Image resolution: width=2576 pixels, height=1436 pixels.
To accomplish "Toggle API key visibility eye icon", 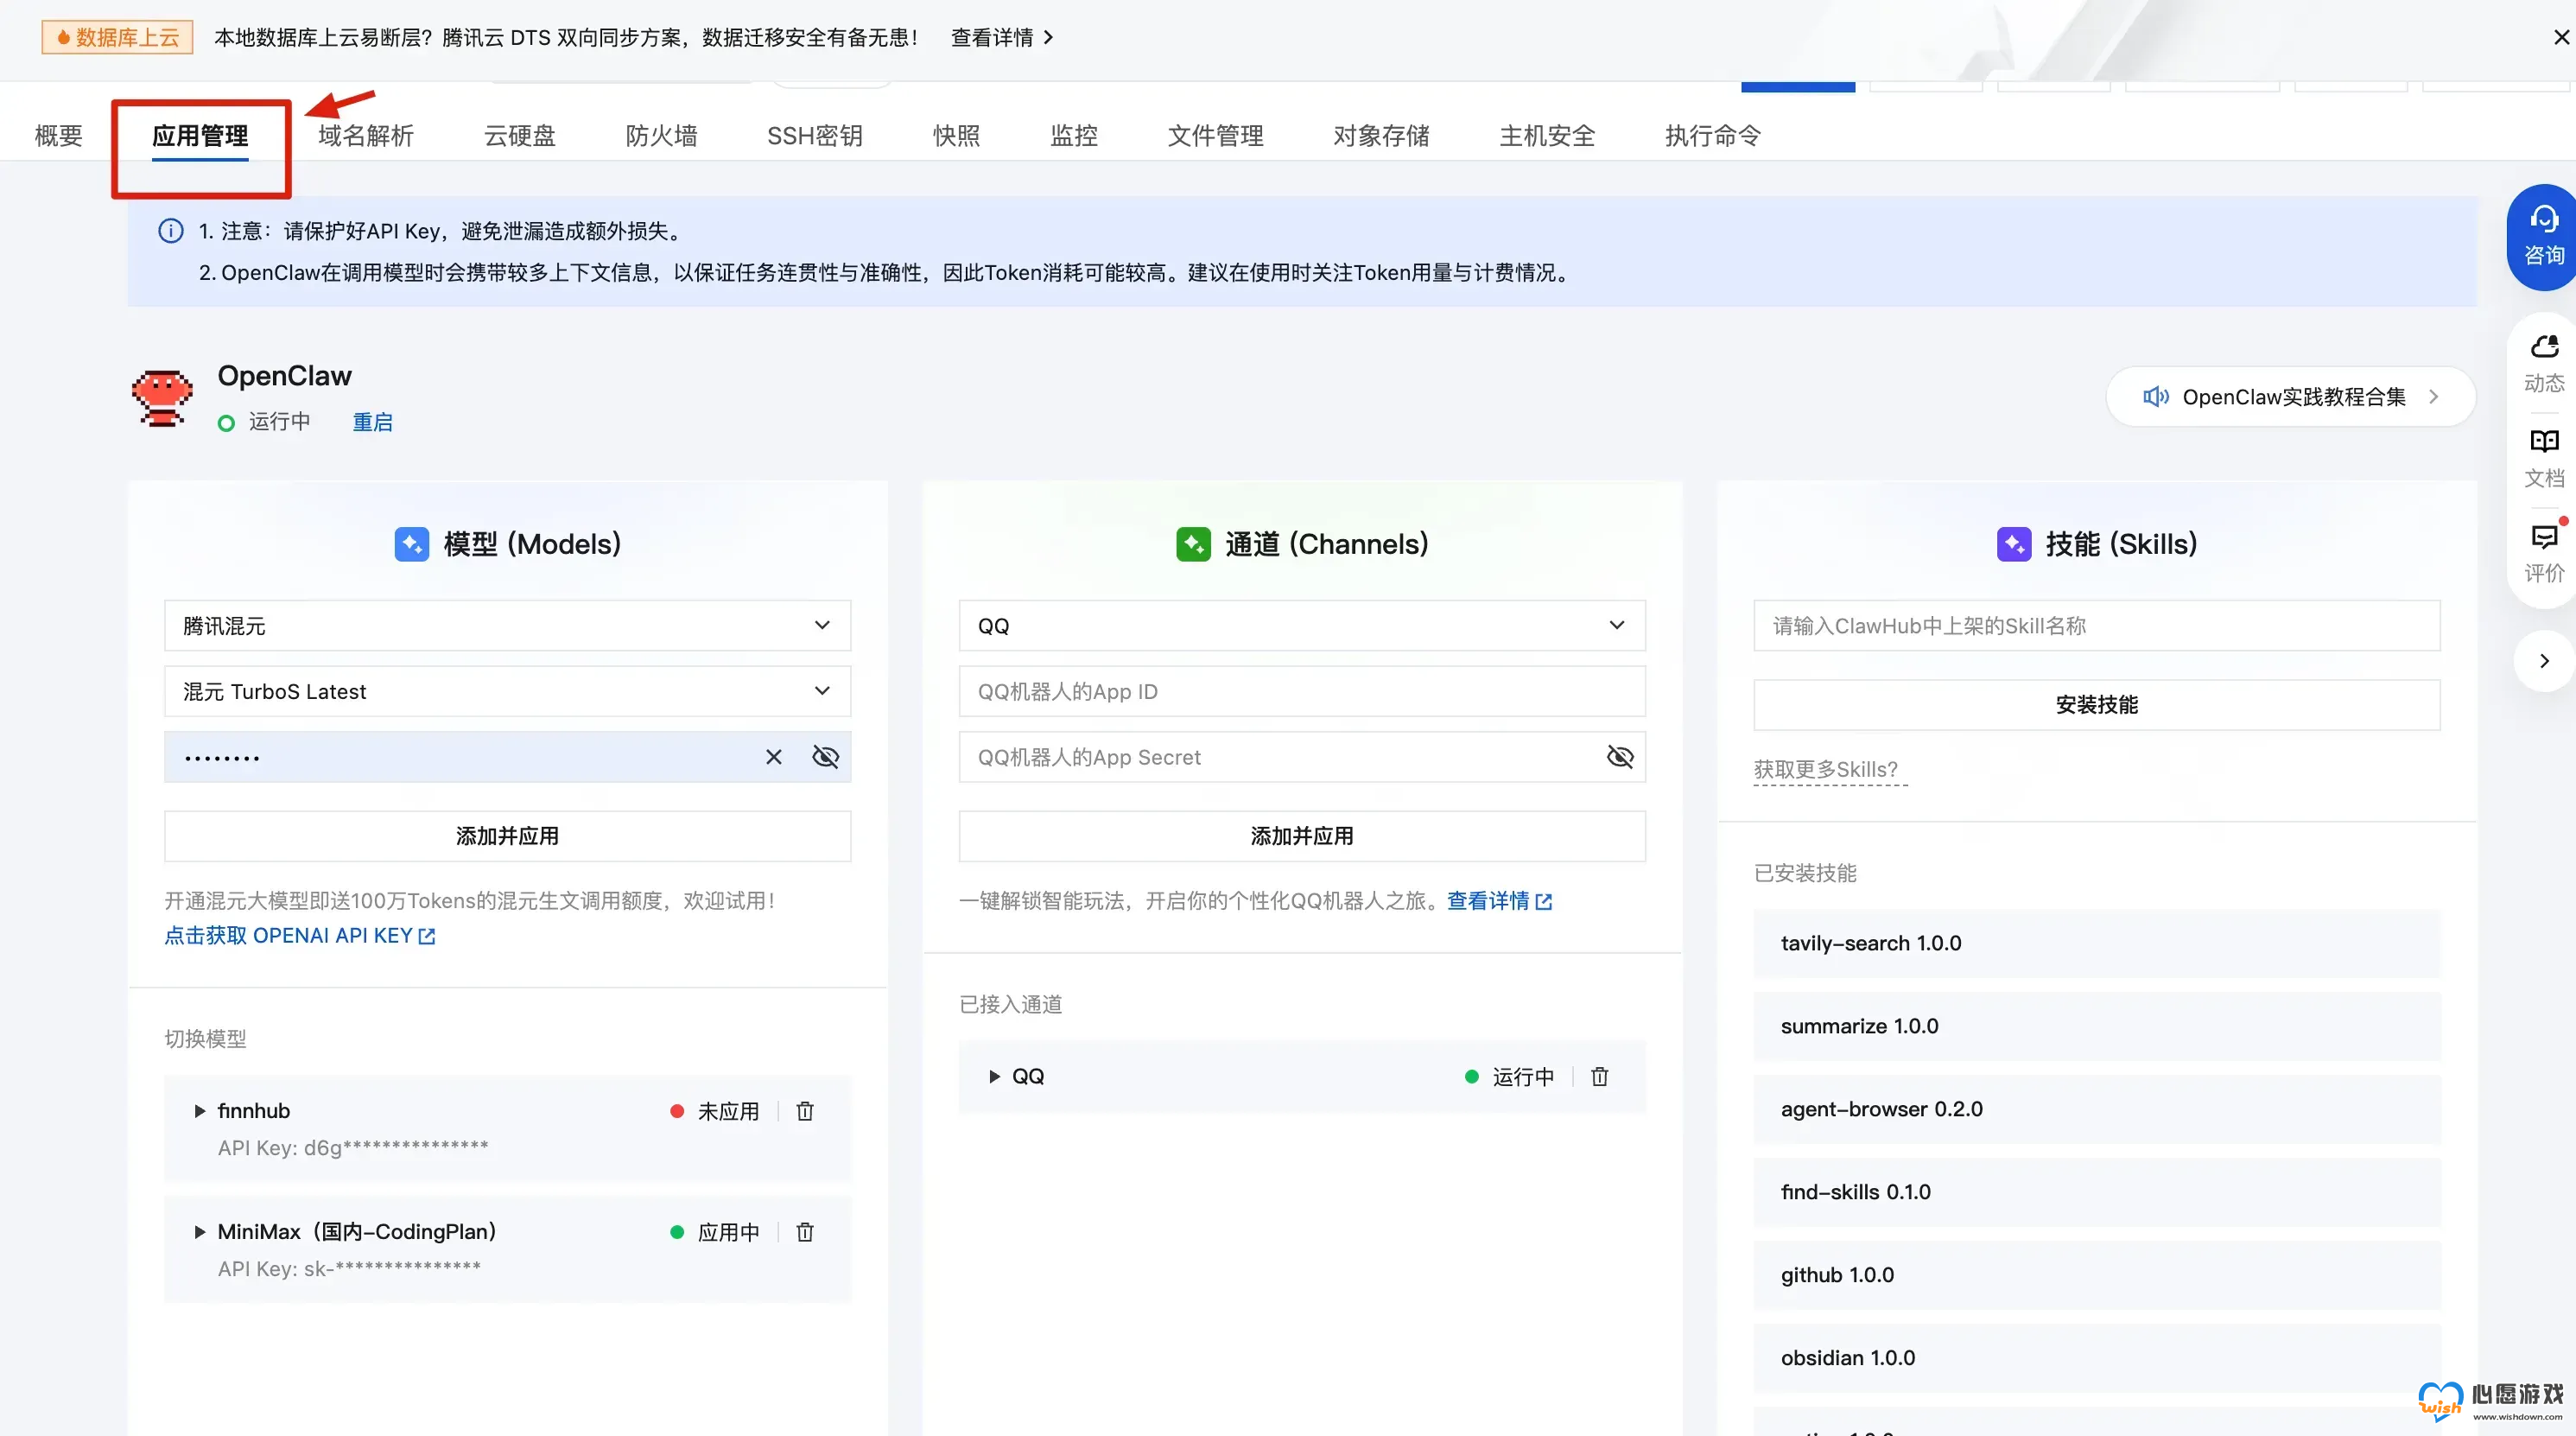I will (825, 757).
